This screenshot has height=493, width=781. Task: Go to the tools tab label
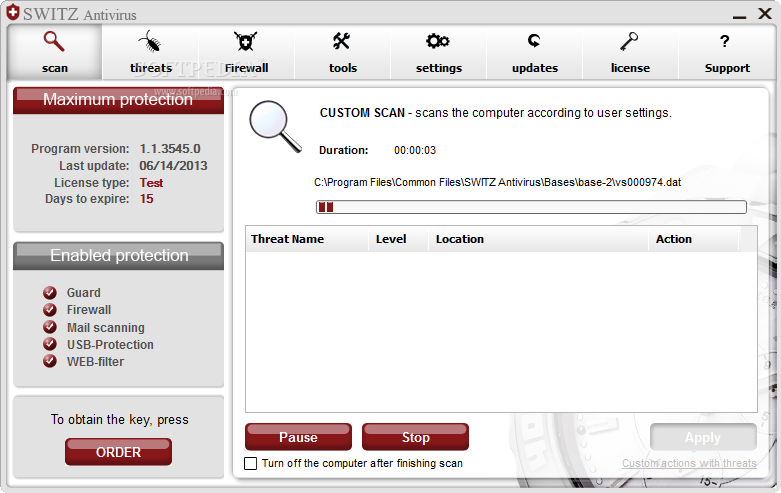point(343,68)
